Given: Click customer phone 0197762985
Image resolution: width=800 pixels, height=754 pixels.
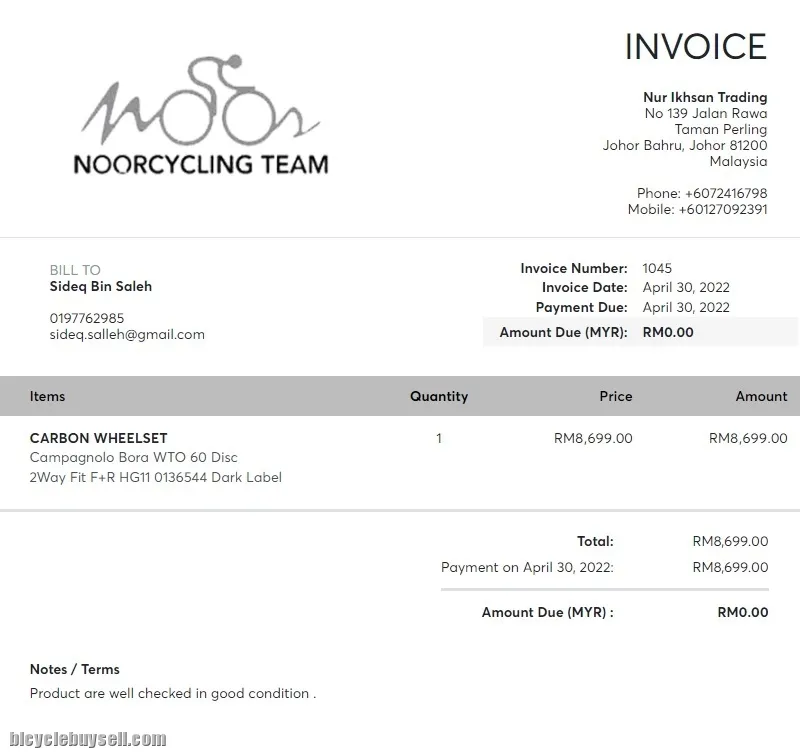Looking at the screenshot, I should tap(87, 318).
